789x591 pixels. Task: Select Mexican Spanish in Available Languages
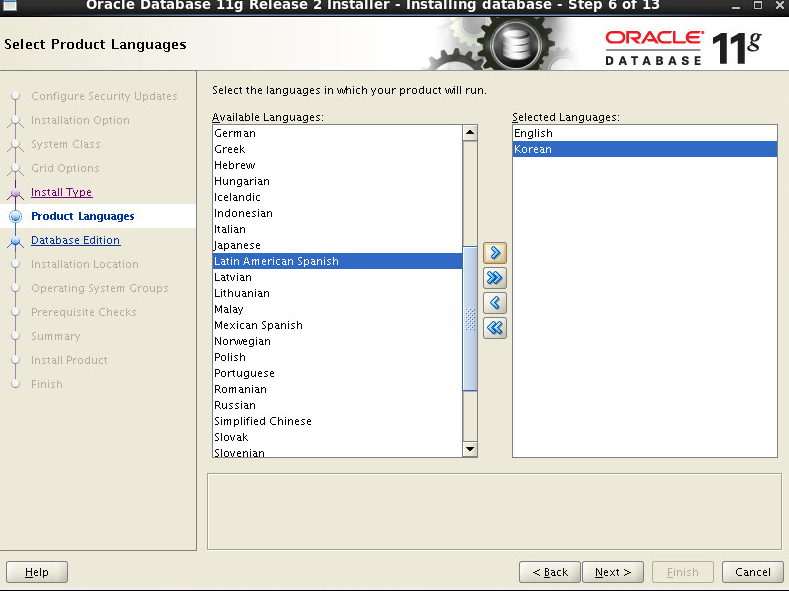click(337, 325)
